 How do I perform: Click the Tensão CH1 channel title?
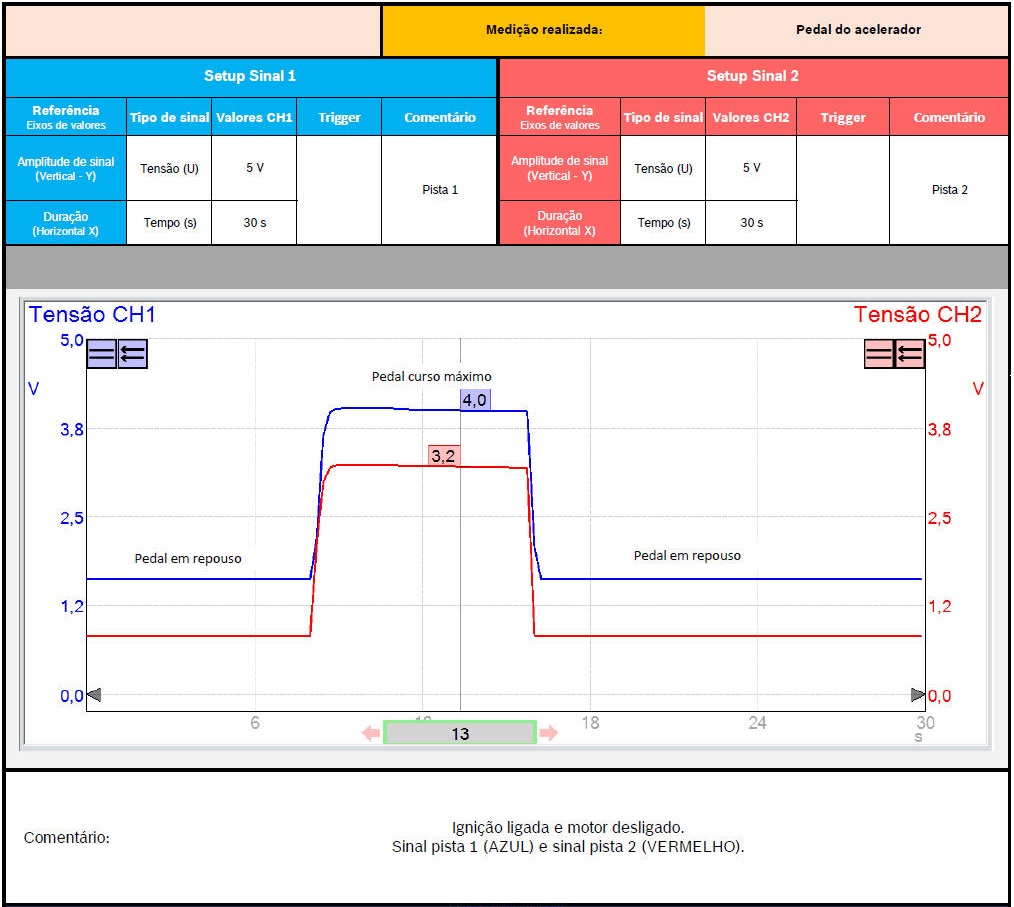click(x=92, y=314)
